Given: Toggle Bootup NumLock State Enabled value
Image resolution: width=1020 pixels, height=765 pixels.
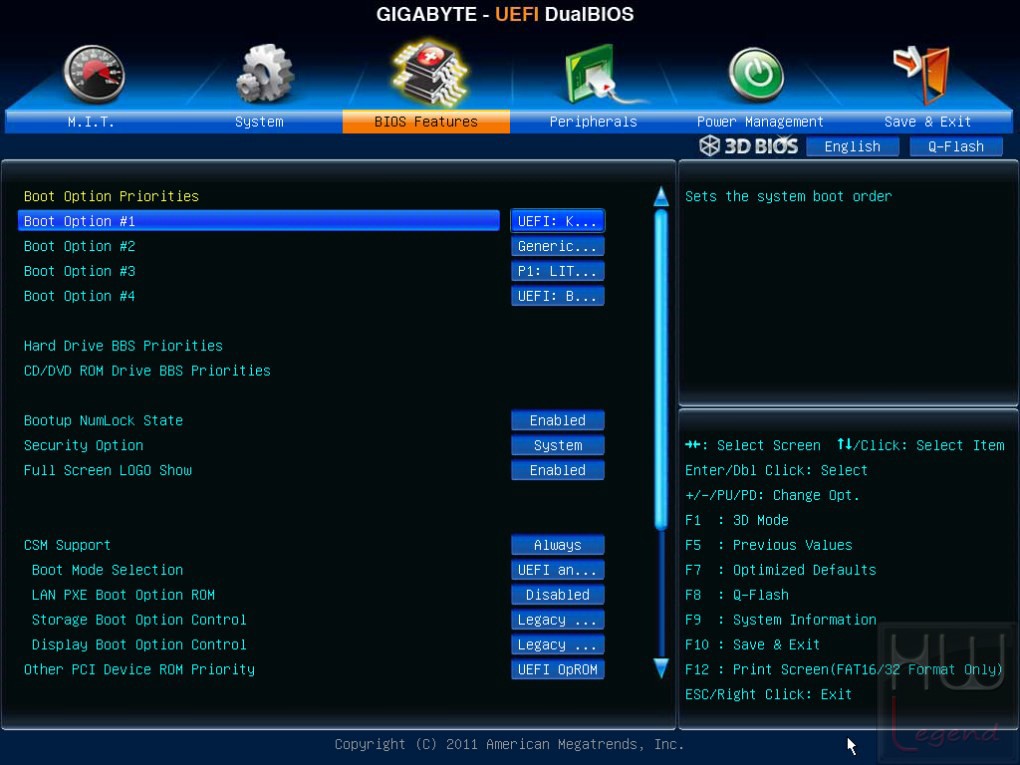Looking at the screenshot, I should 557,420.
